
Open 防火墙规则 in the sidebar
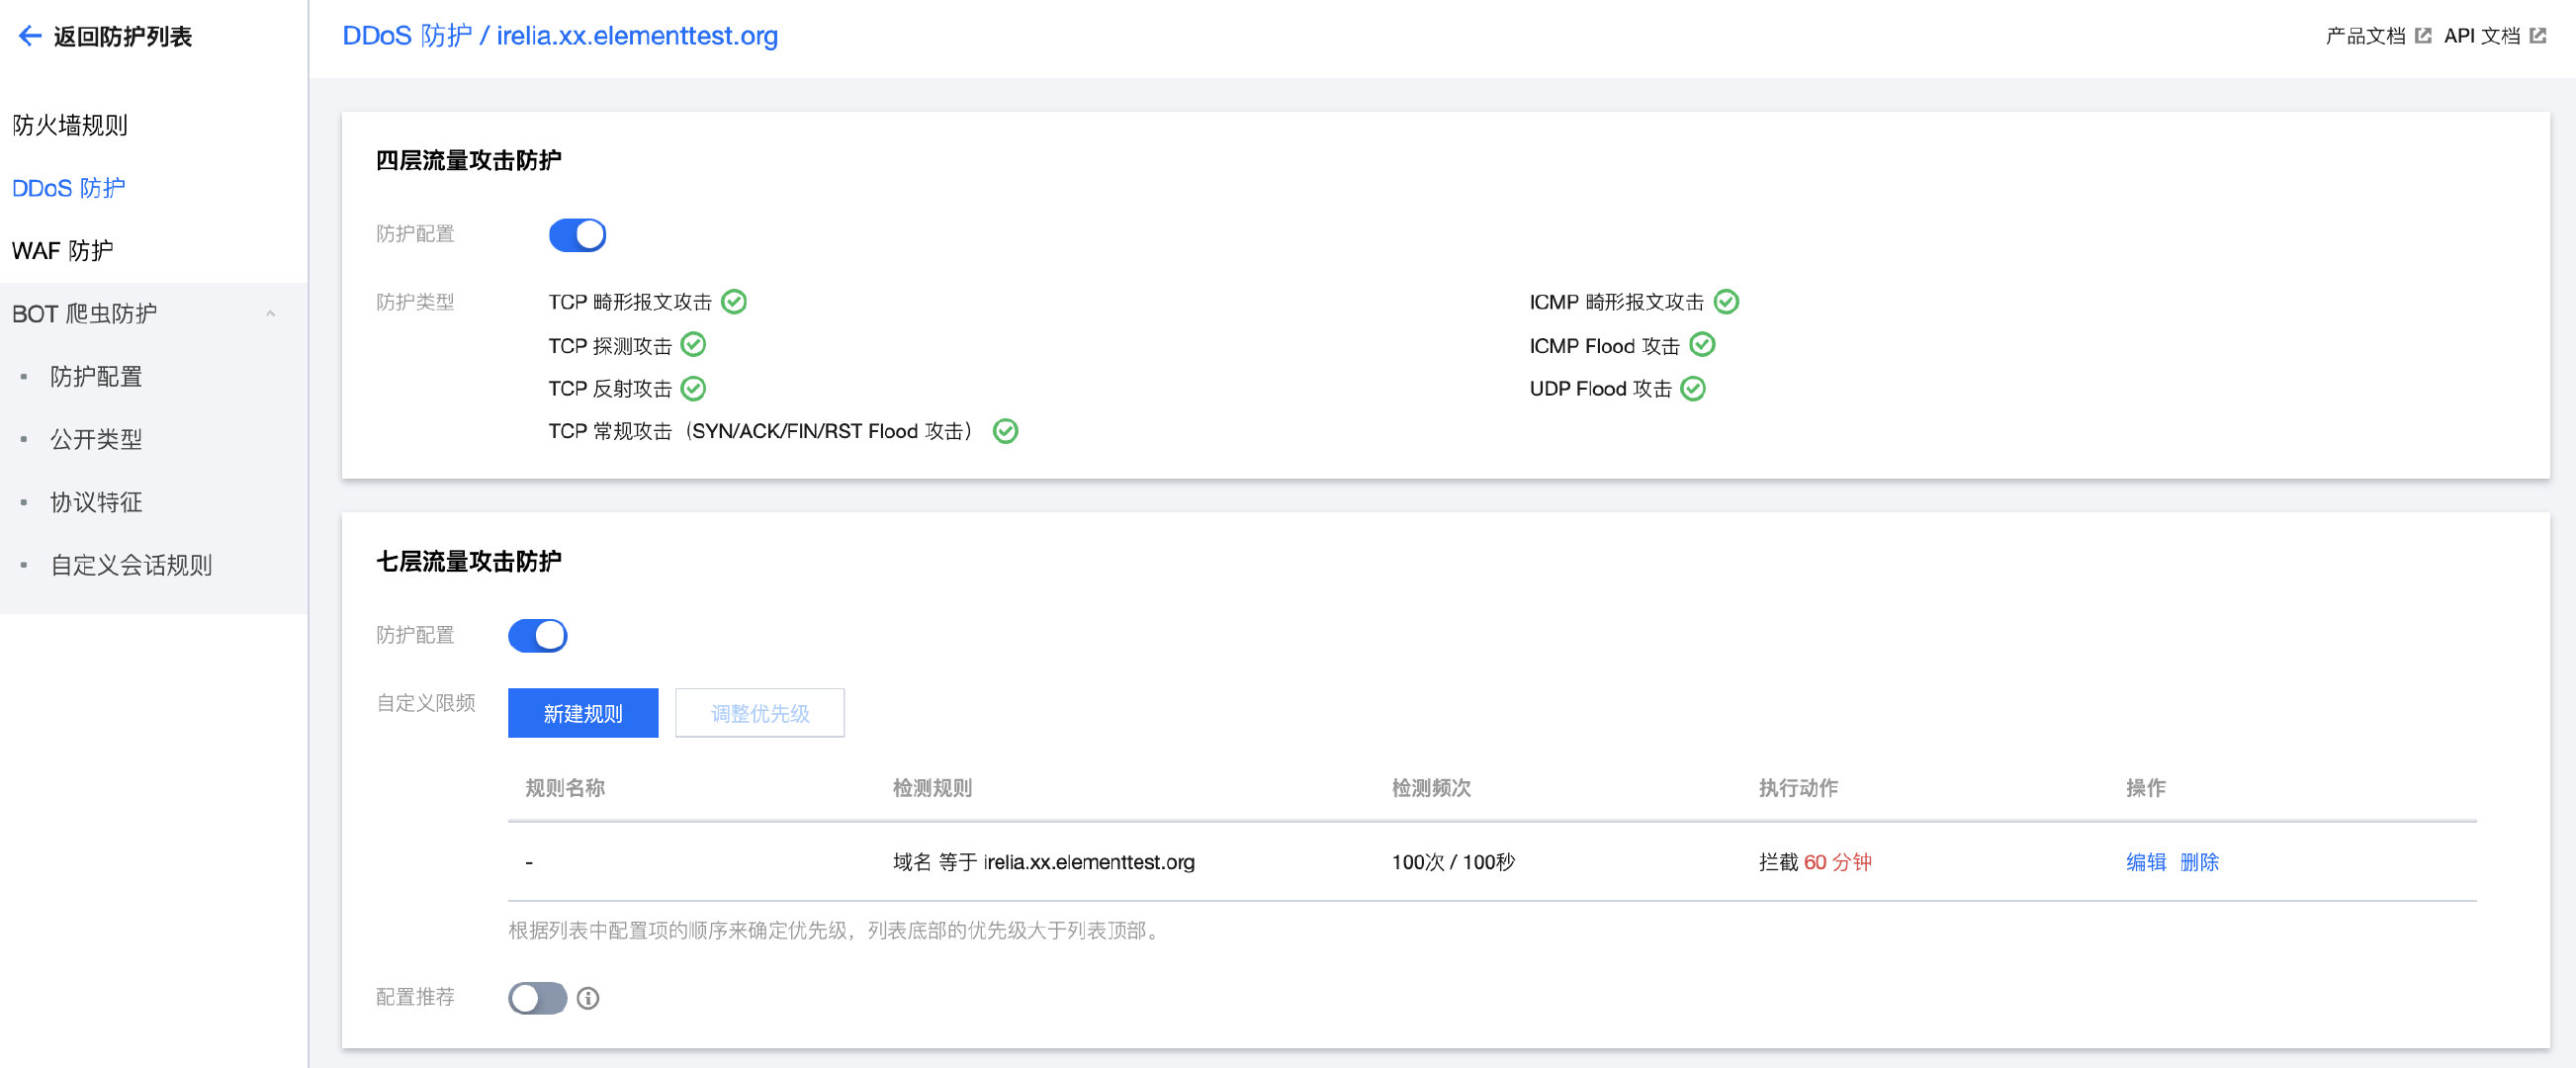click(x=70, y=125)
